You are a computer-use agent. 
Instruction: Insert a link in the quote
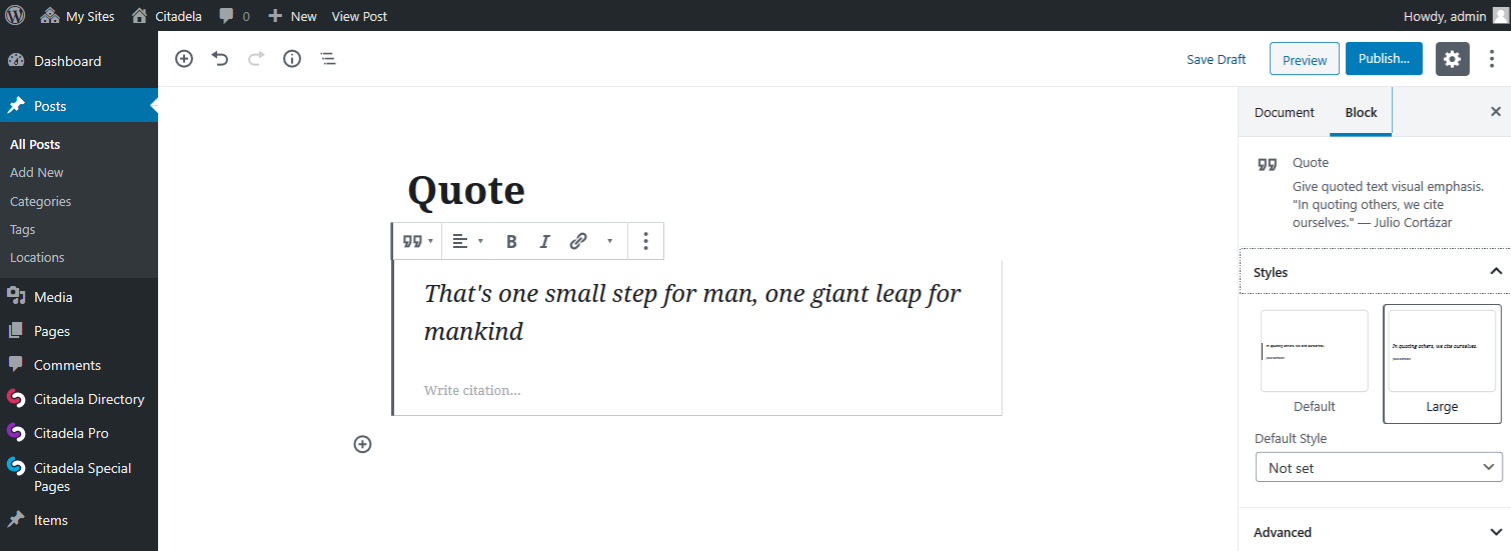pyautogui.click(x=578, y=241)
